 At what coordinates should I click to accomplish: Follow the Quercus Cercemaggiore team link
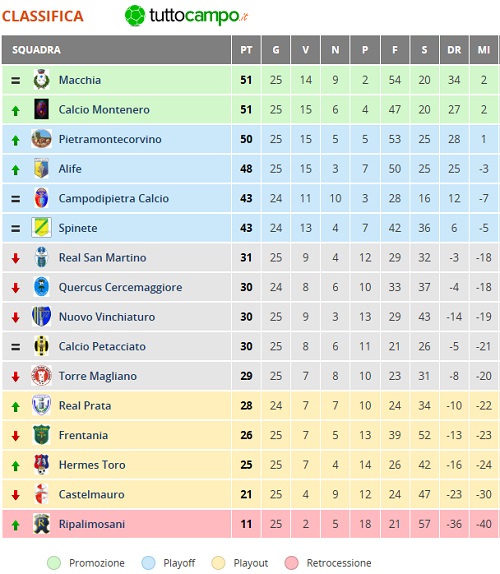[120, 287]
